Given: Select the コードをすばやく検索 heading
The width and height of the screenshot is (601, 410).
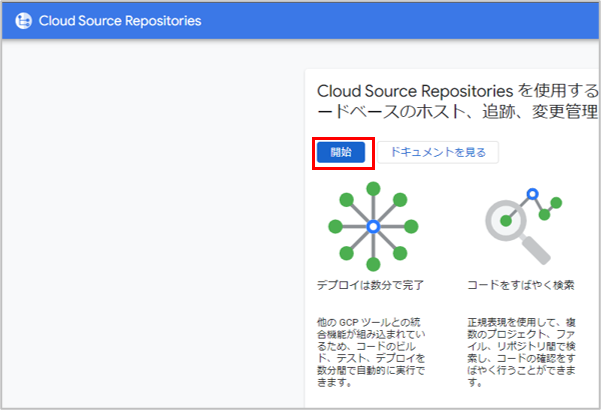Looking at the screenshot, I should pos(520,285).
